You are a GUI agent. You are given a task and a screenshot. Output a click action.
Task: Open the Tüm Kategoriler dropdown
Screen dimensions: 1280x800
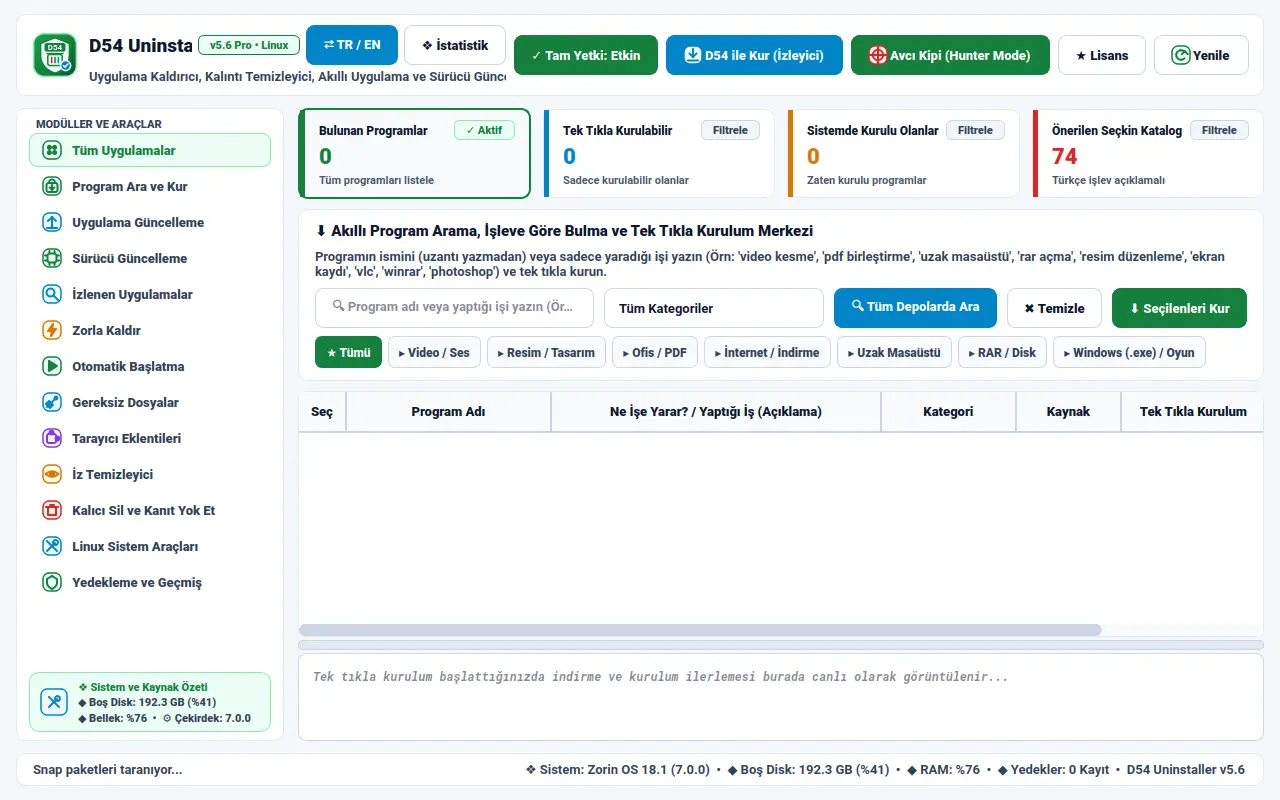(x=714, y=308)
